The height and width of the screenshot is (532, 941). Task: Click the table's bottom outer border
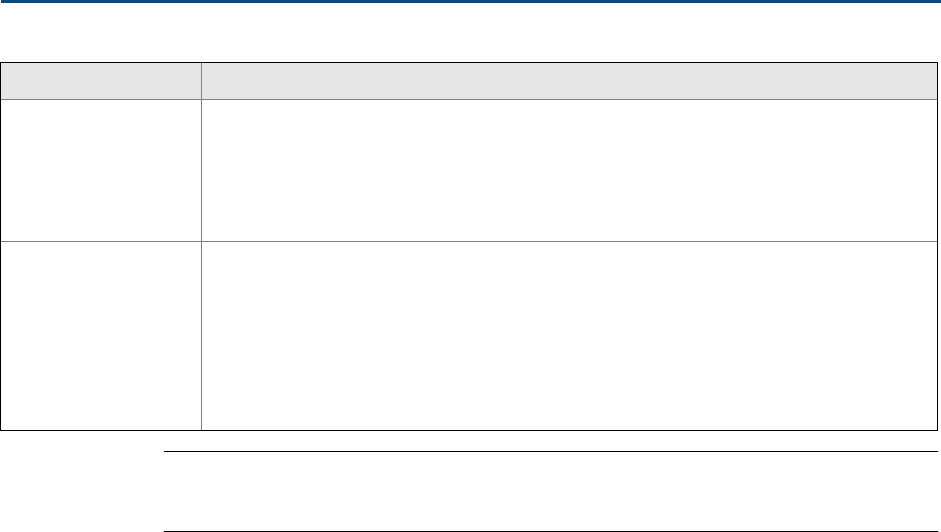469,430
